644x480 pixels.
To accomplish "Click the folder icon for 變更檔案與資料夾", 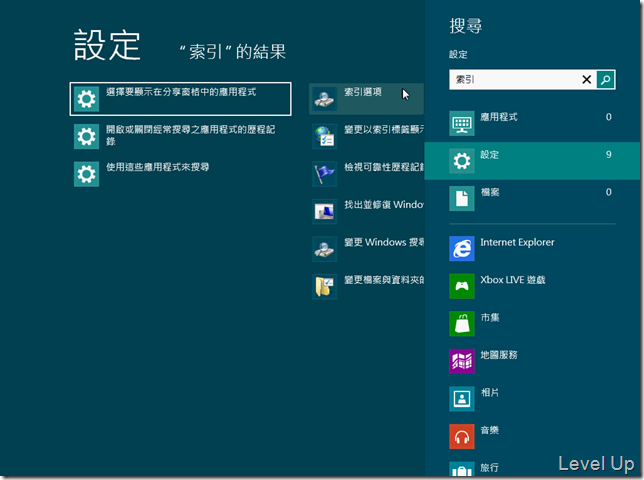I will click(x=324, y=287).
